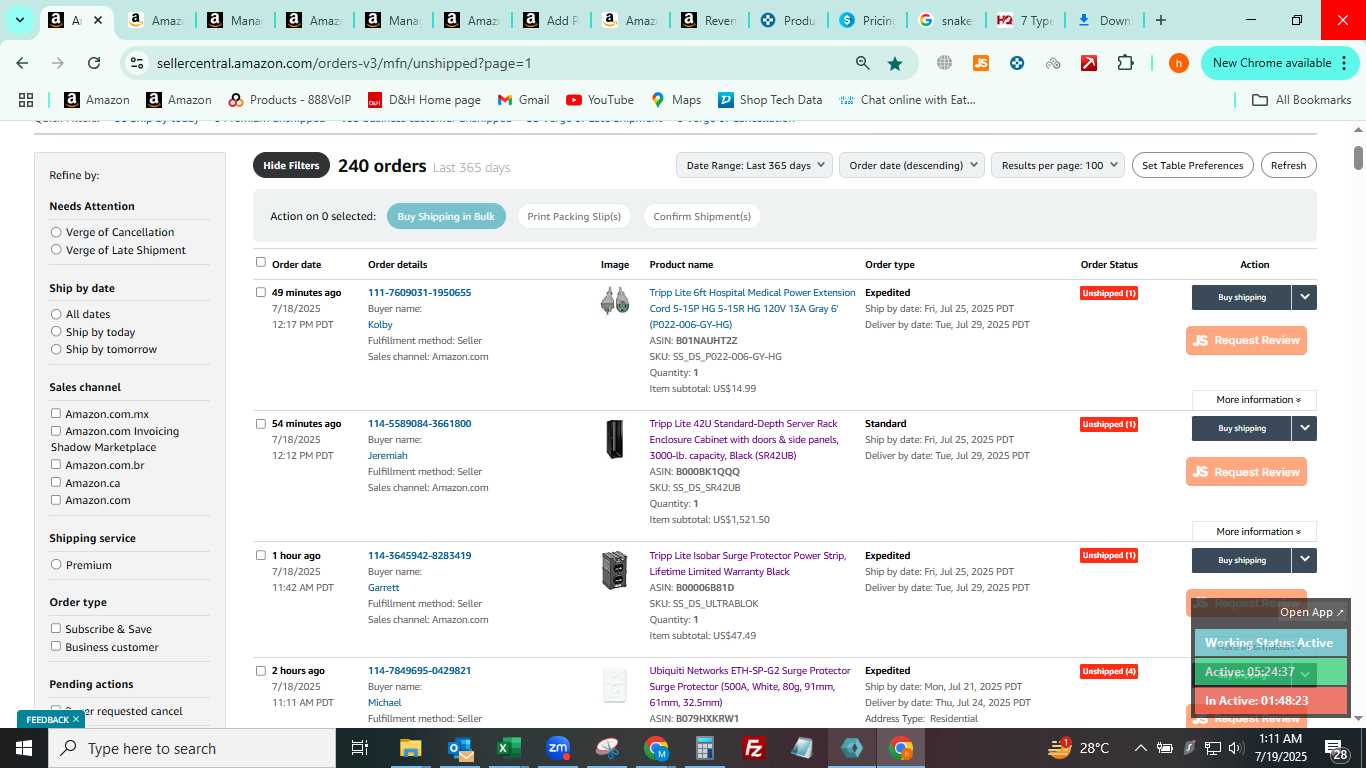This screenshot has height=768, width=1366.
Task: Click the red arrow extension icon
Action: [x=1089, y=63]
